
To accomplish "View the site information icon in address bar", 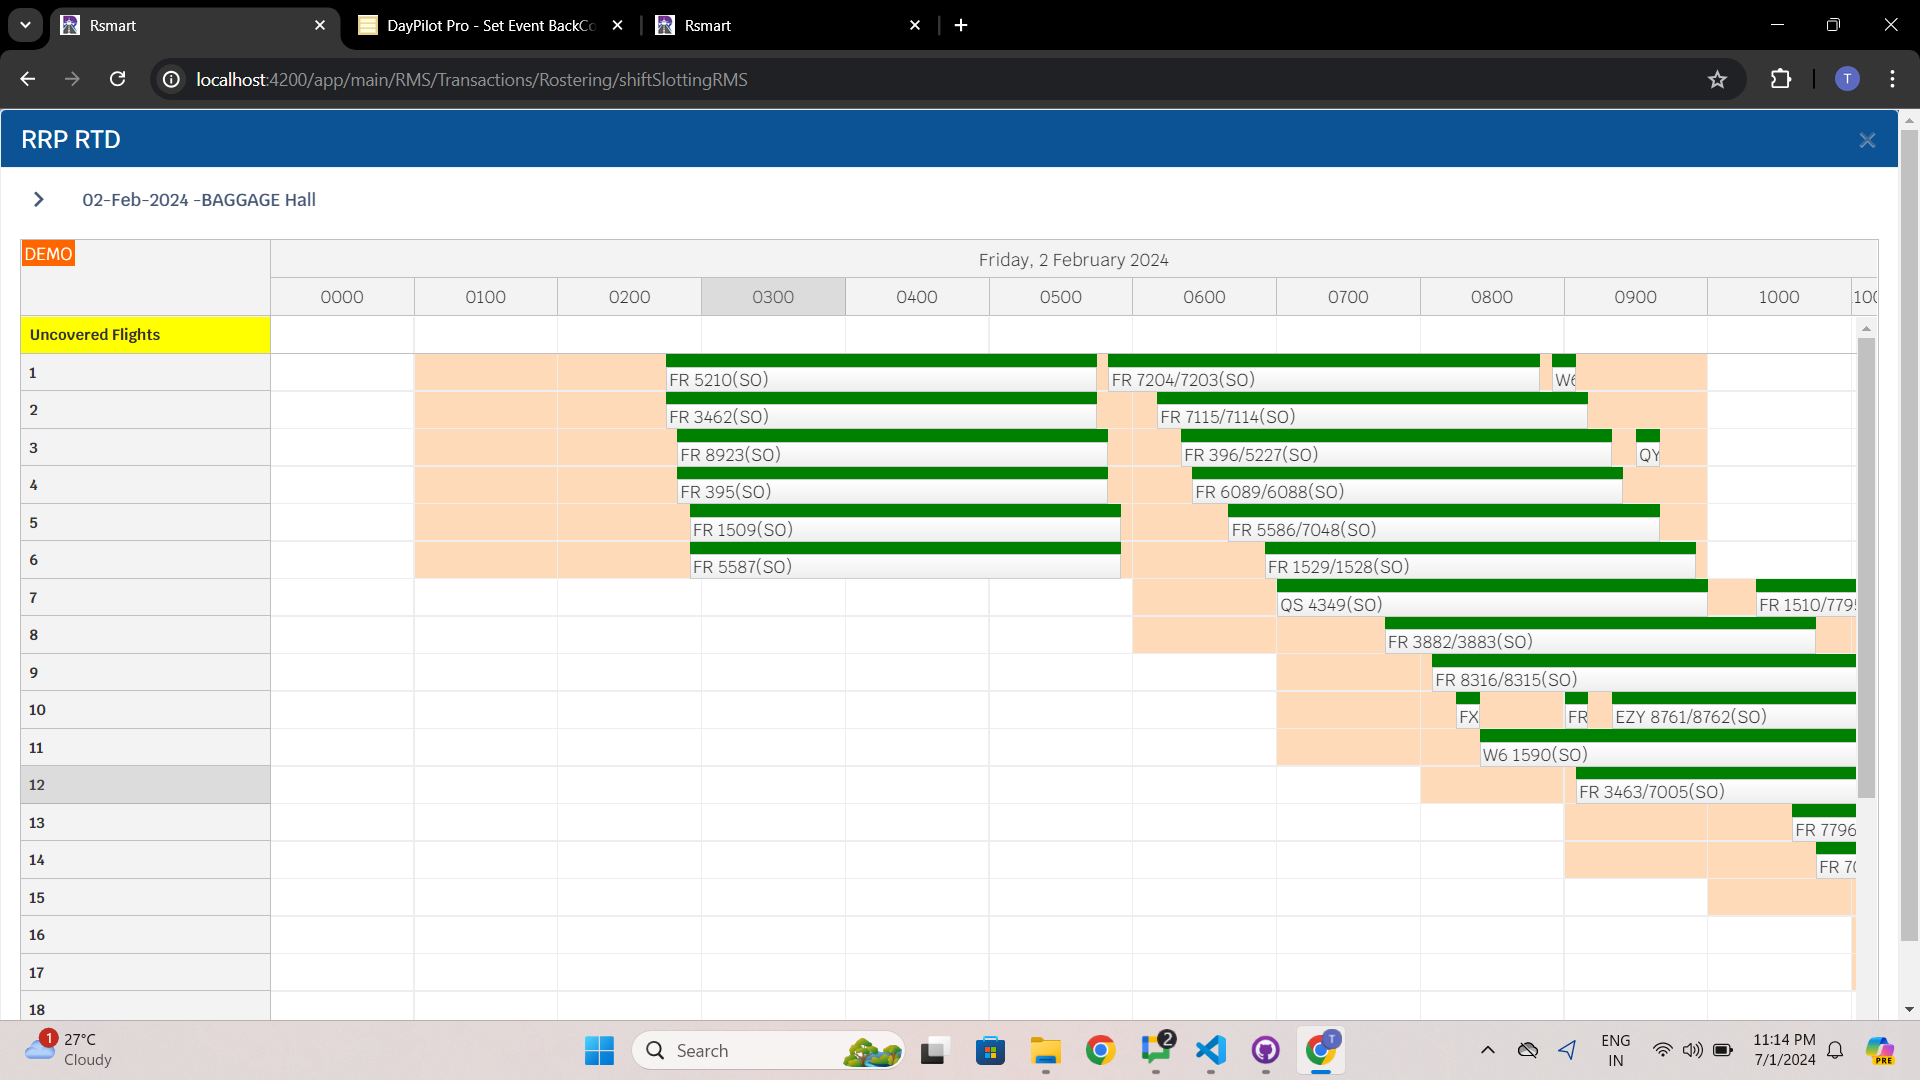I will click(x=172, y=79).
